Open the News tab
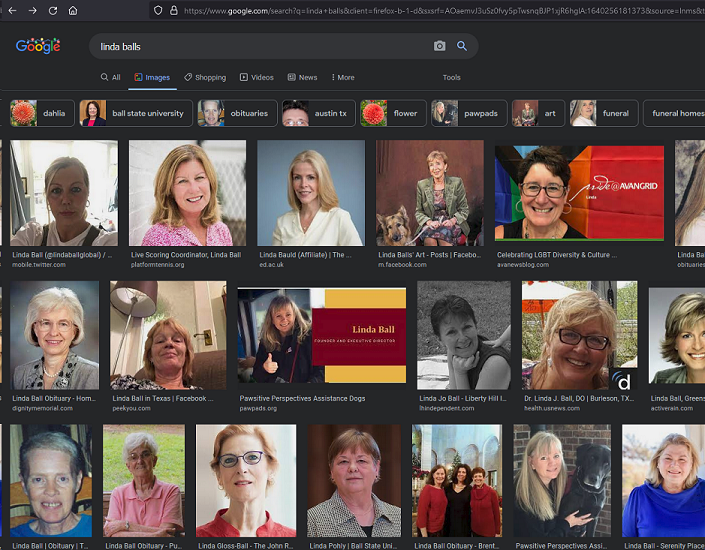The image size is (705, 550). [x=303, y=77]
